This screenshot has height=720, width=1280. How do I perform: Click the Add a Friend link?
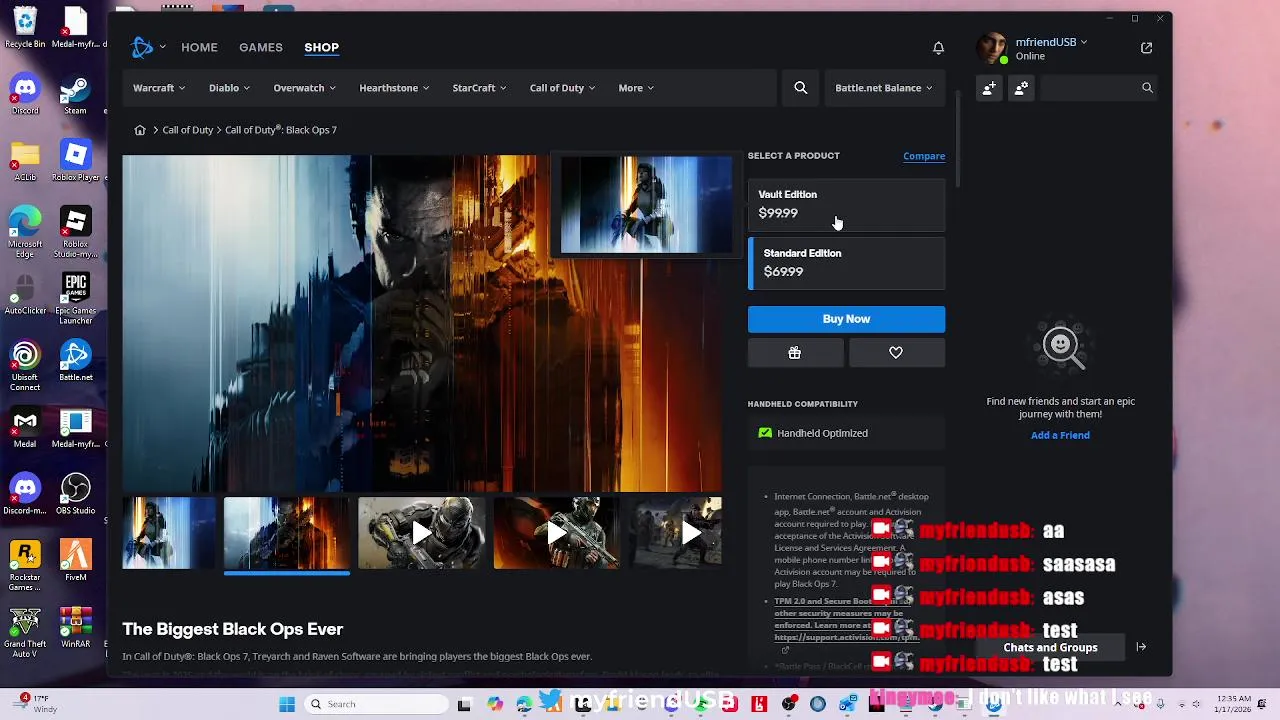click(1060, 435)
